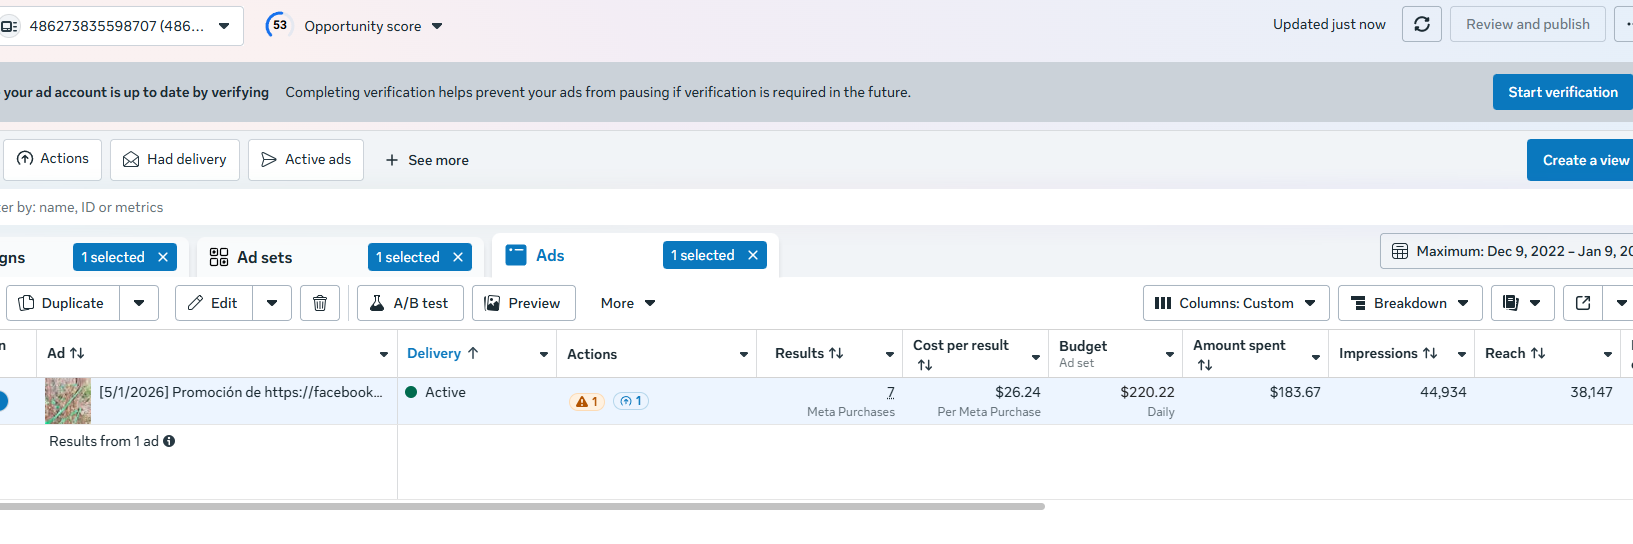Clear the Ads tab 1 selected filter
Image resolution: width=1633 pixels, height=544 pixels.
[x=753, y=255]
